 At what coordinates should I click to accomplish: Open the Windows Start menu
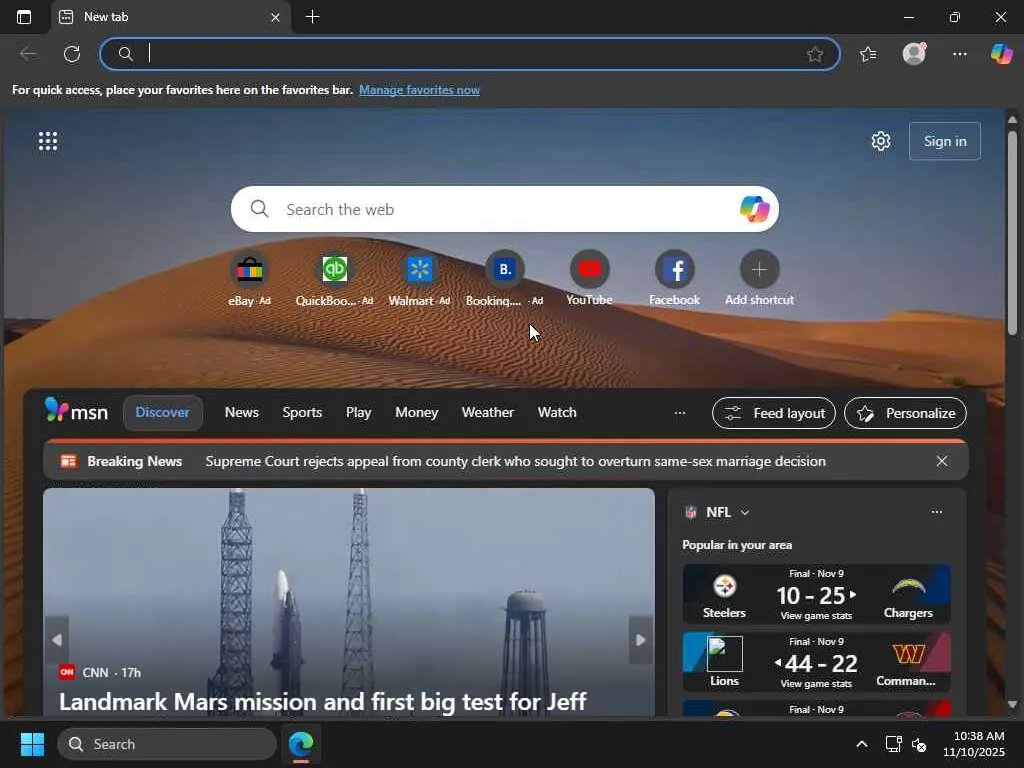[x=32, y=744]
